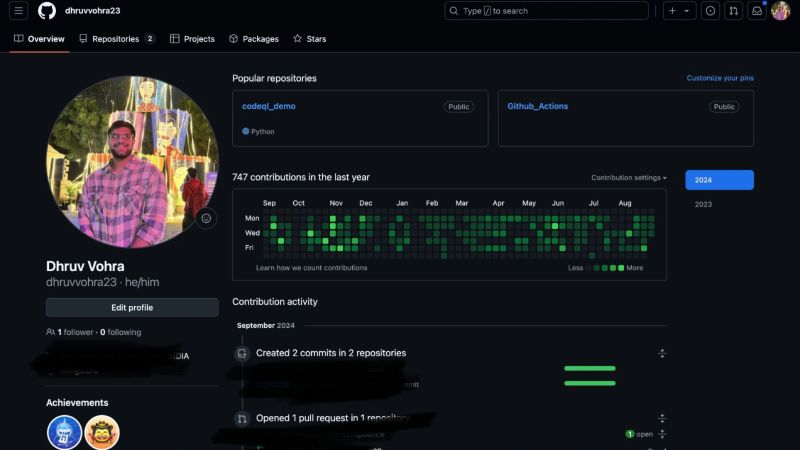Open the Github_Actions repository
Viewport: 800px width, 450px height.
click(x=537, y=106)
